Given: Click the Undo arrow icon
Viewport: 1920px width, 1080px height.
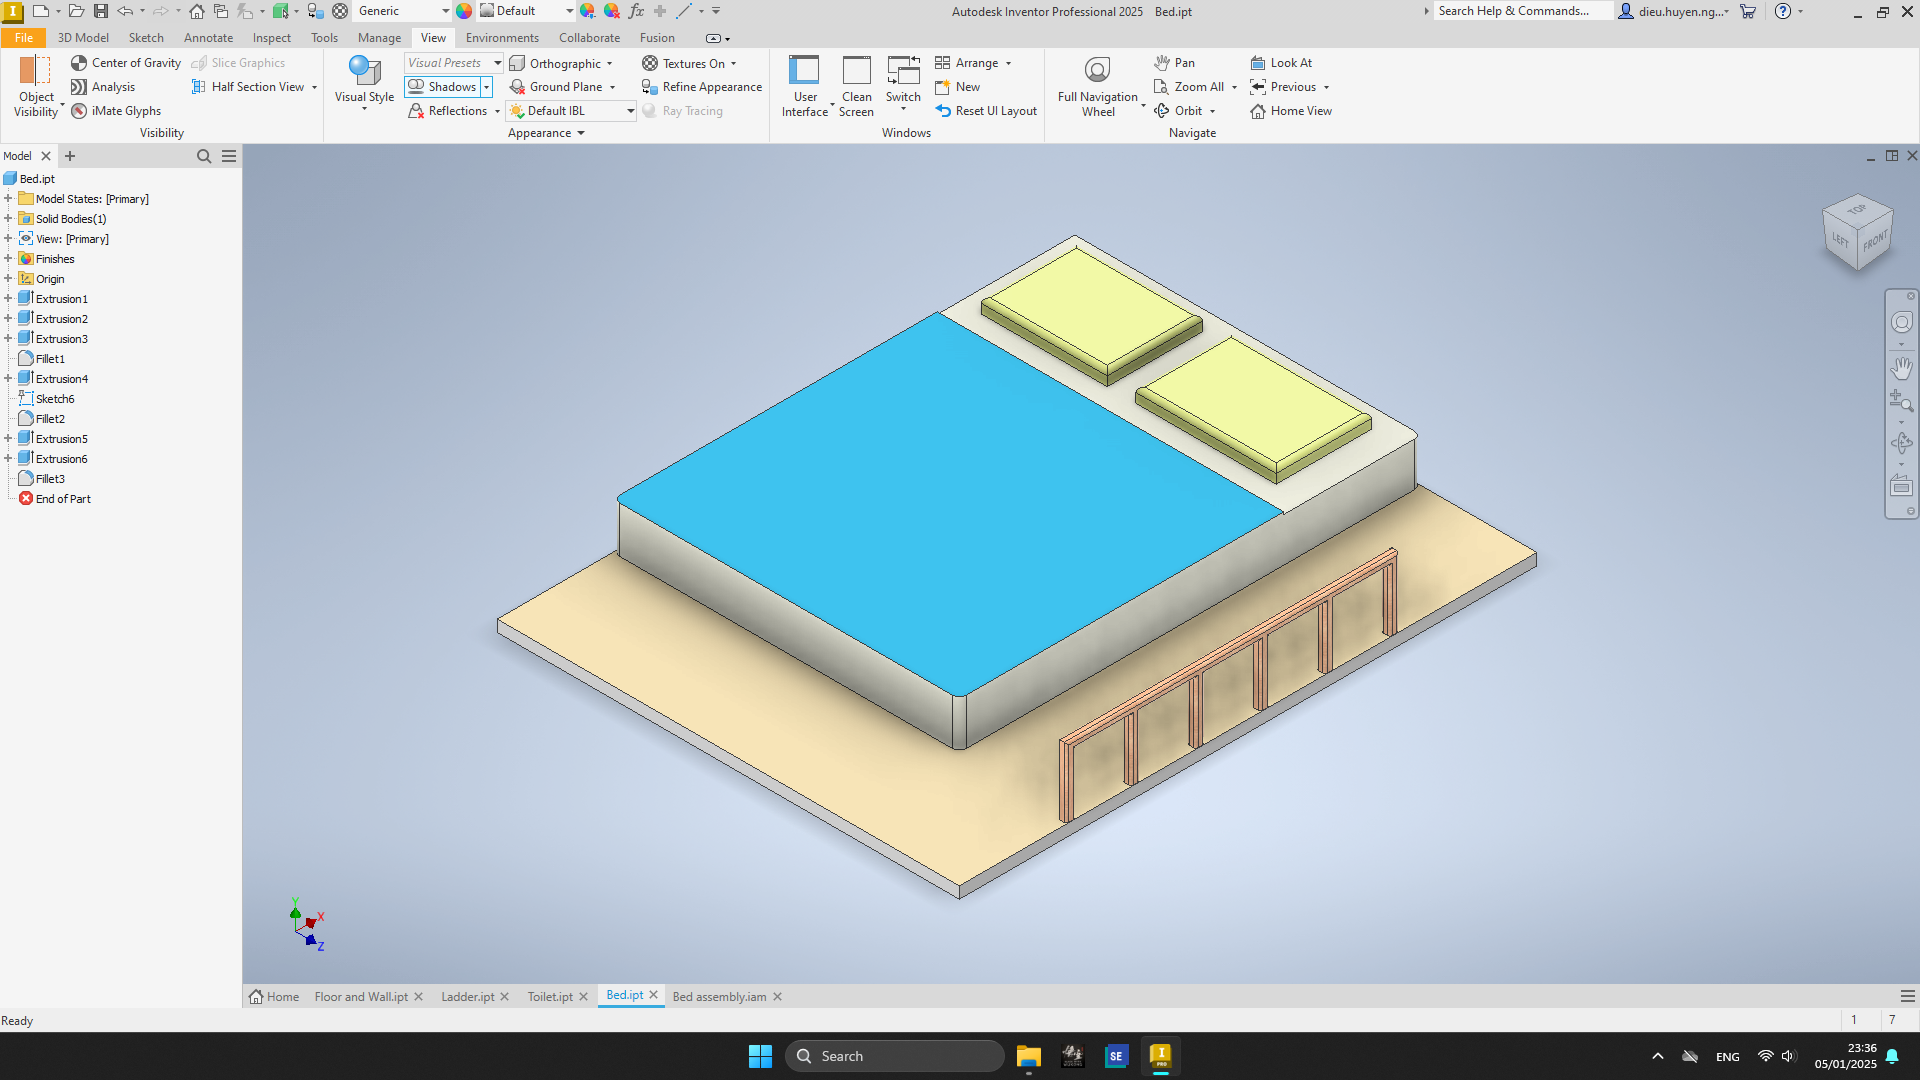Looking at the screenshot, I should pos(125,11).
